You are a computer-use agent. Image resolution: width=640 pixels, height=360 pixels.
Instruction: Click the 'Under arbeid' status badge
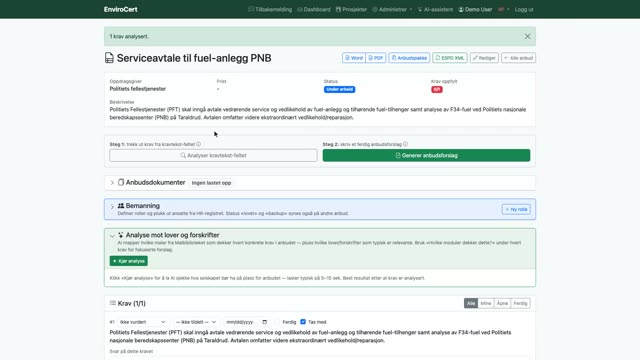point(339,89)
